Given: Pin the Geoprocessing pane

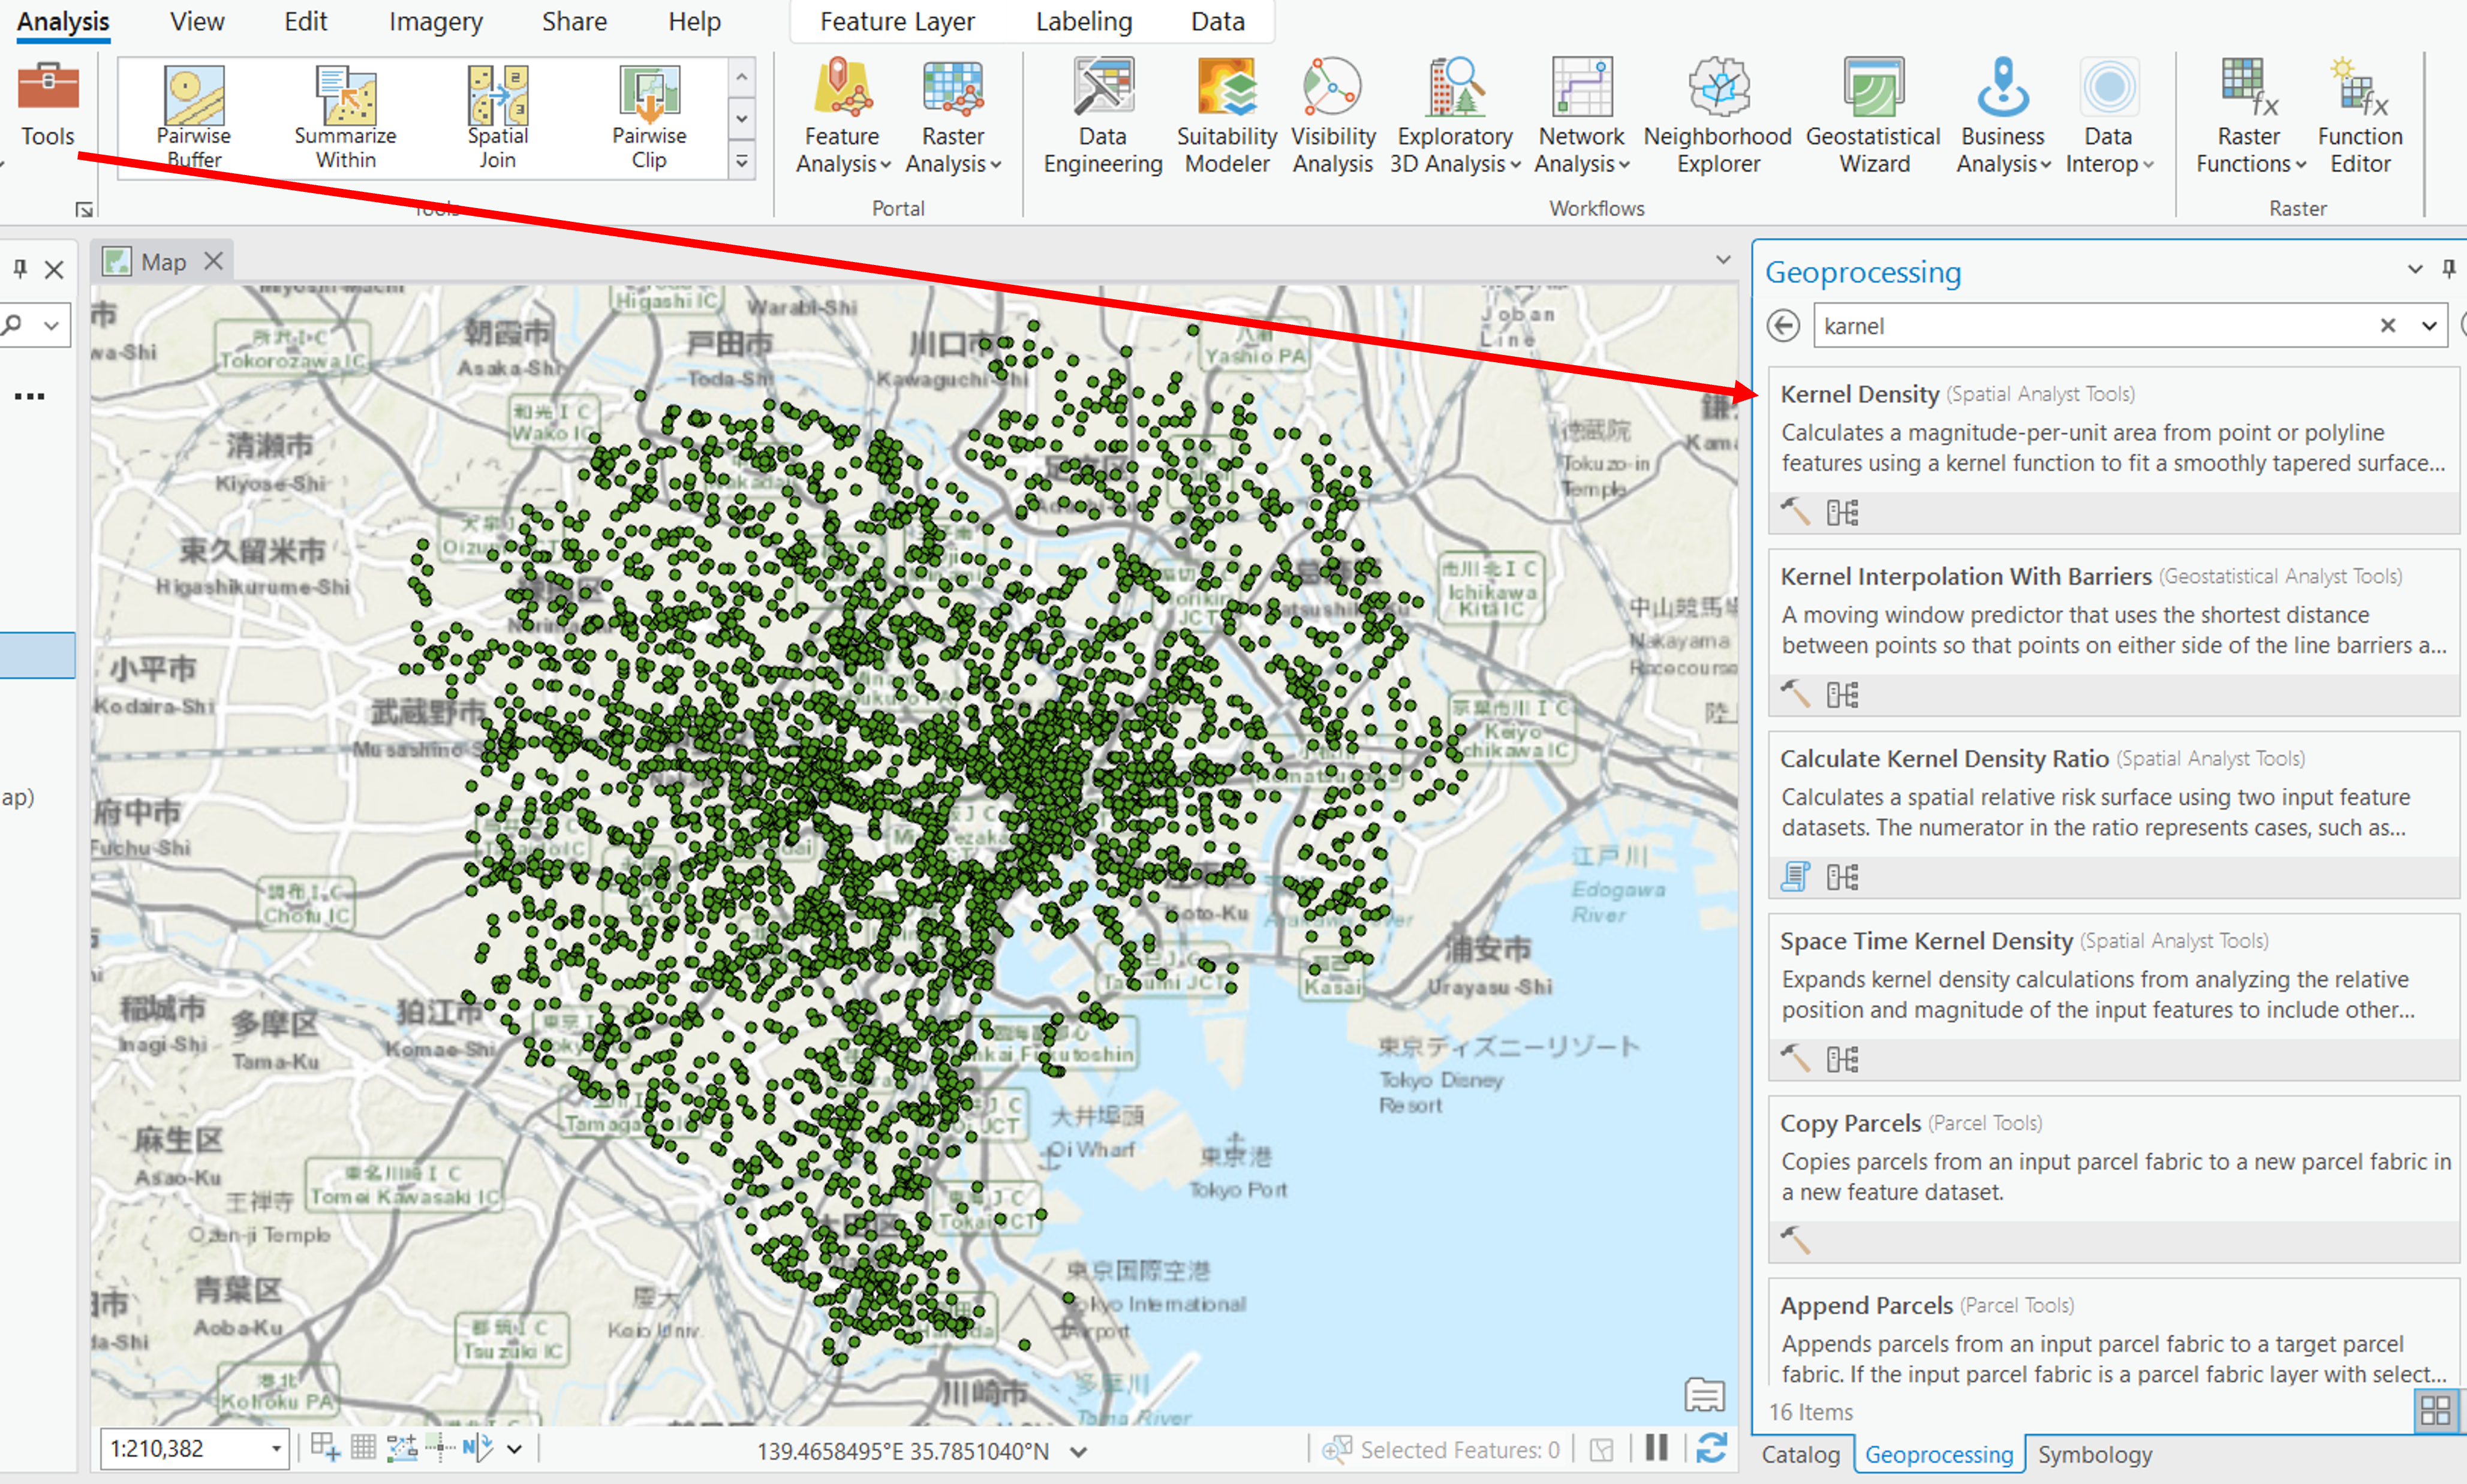Looking at the screenshot, I should point(2449,269).
